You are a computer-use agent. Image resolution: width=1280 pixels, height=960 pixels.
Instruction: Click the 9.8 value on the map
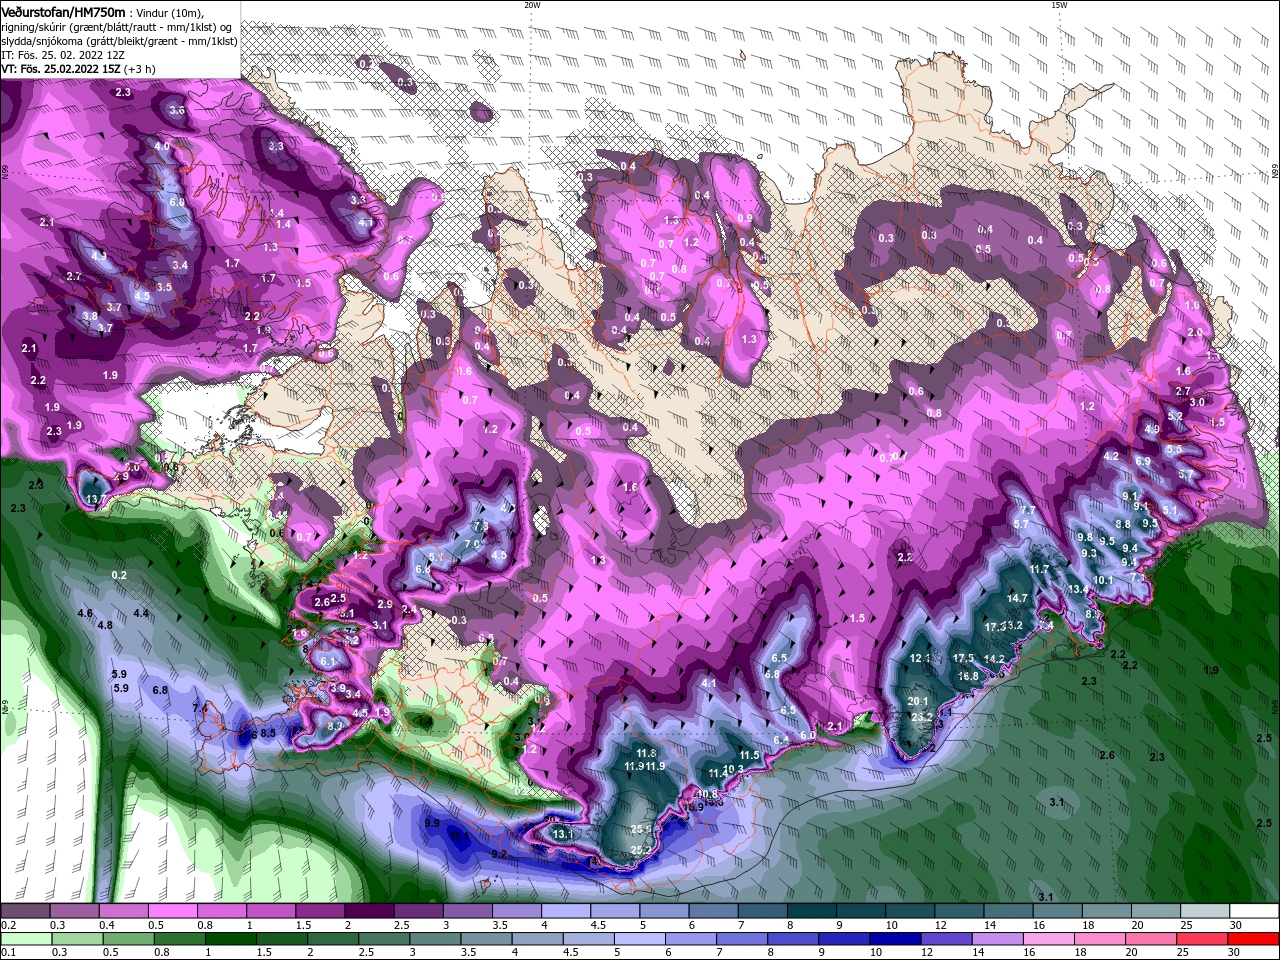(1085, 537)
